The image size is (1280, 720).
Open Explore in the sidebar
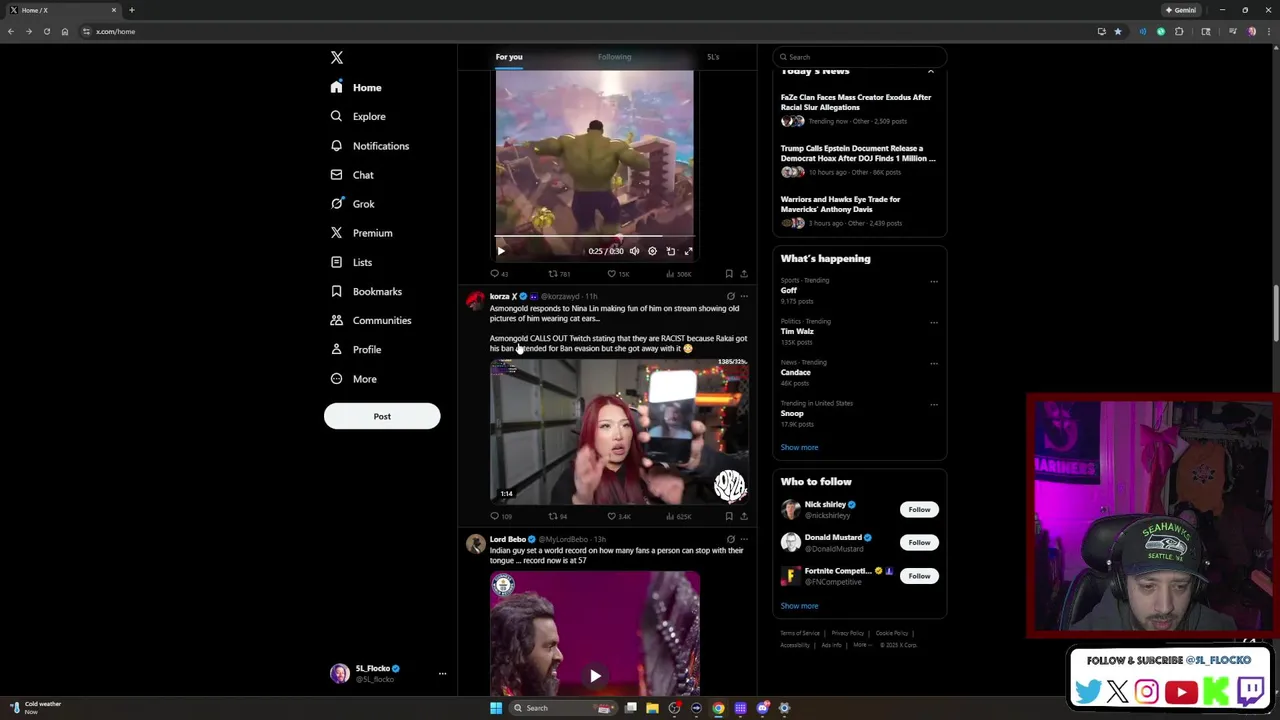tap(358, 116)
